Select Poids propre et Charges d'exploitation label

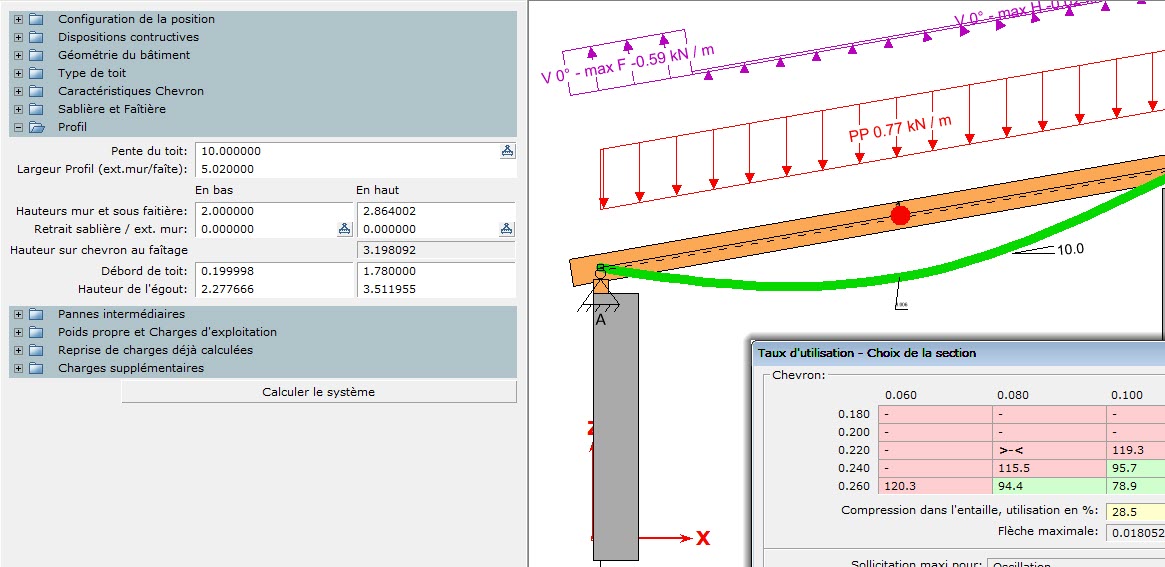[x=167, y=332]
